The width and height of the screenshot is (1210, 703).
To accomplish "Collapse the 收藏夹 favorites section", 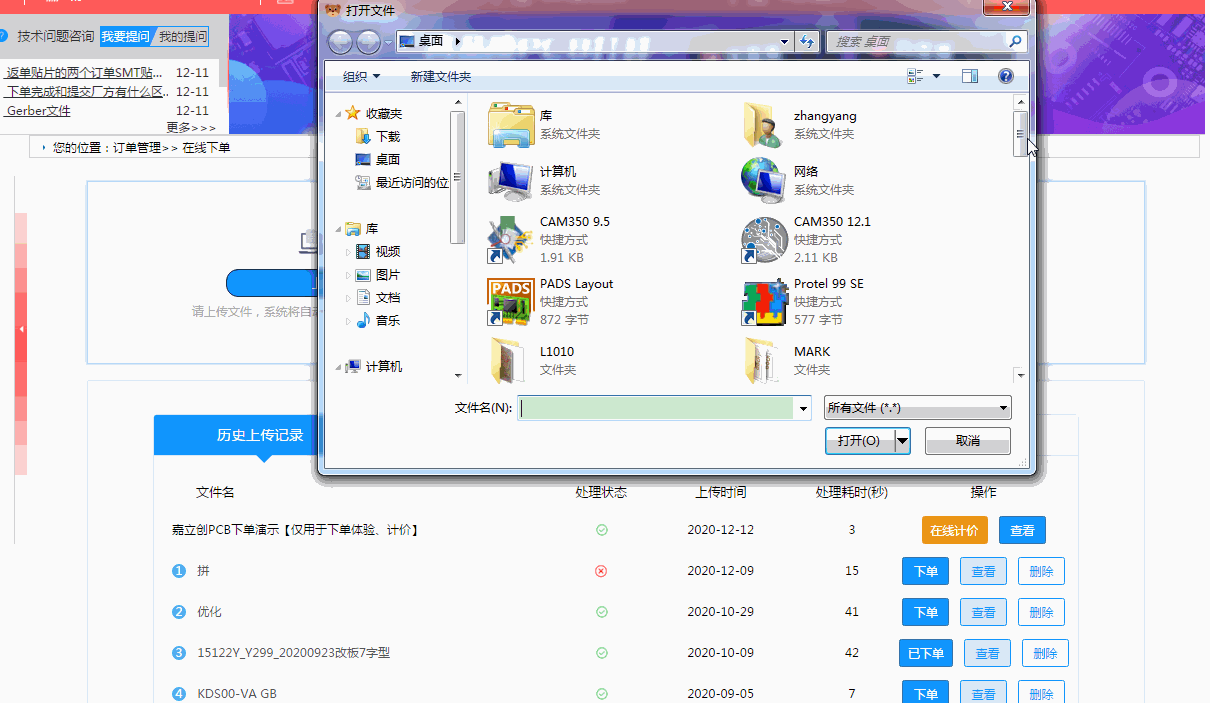I will [339, 114].
